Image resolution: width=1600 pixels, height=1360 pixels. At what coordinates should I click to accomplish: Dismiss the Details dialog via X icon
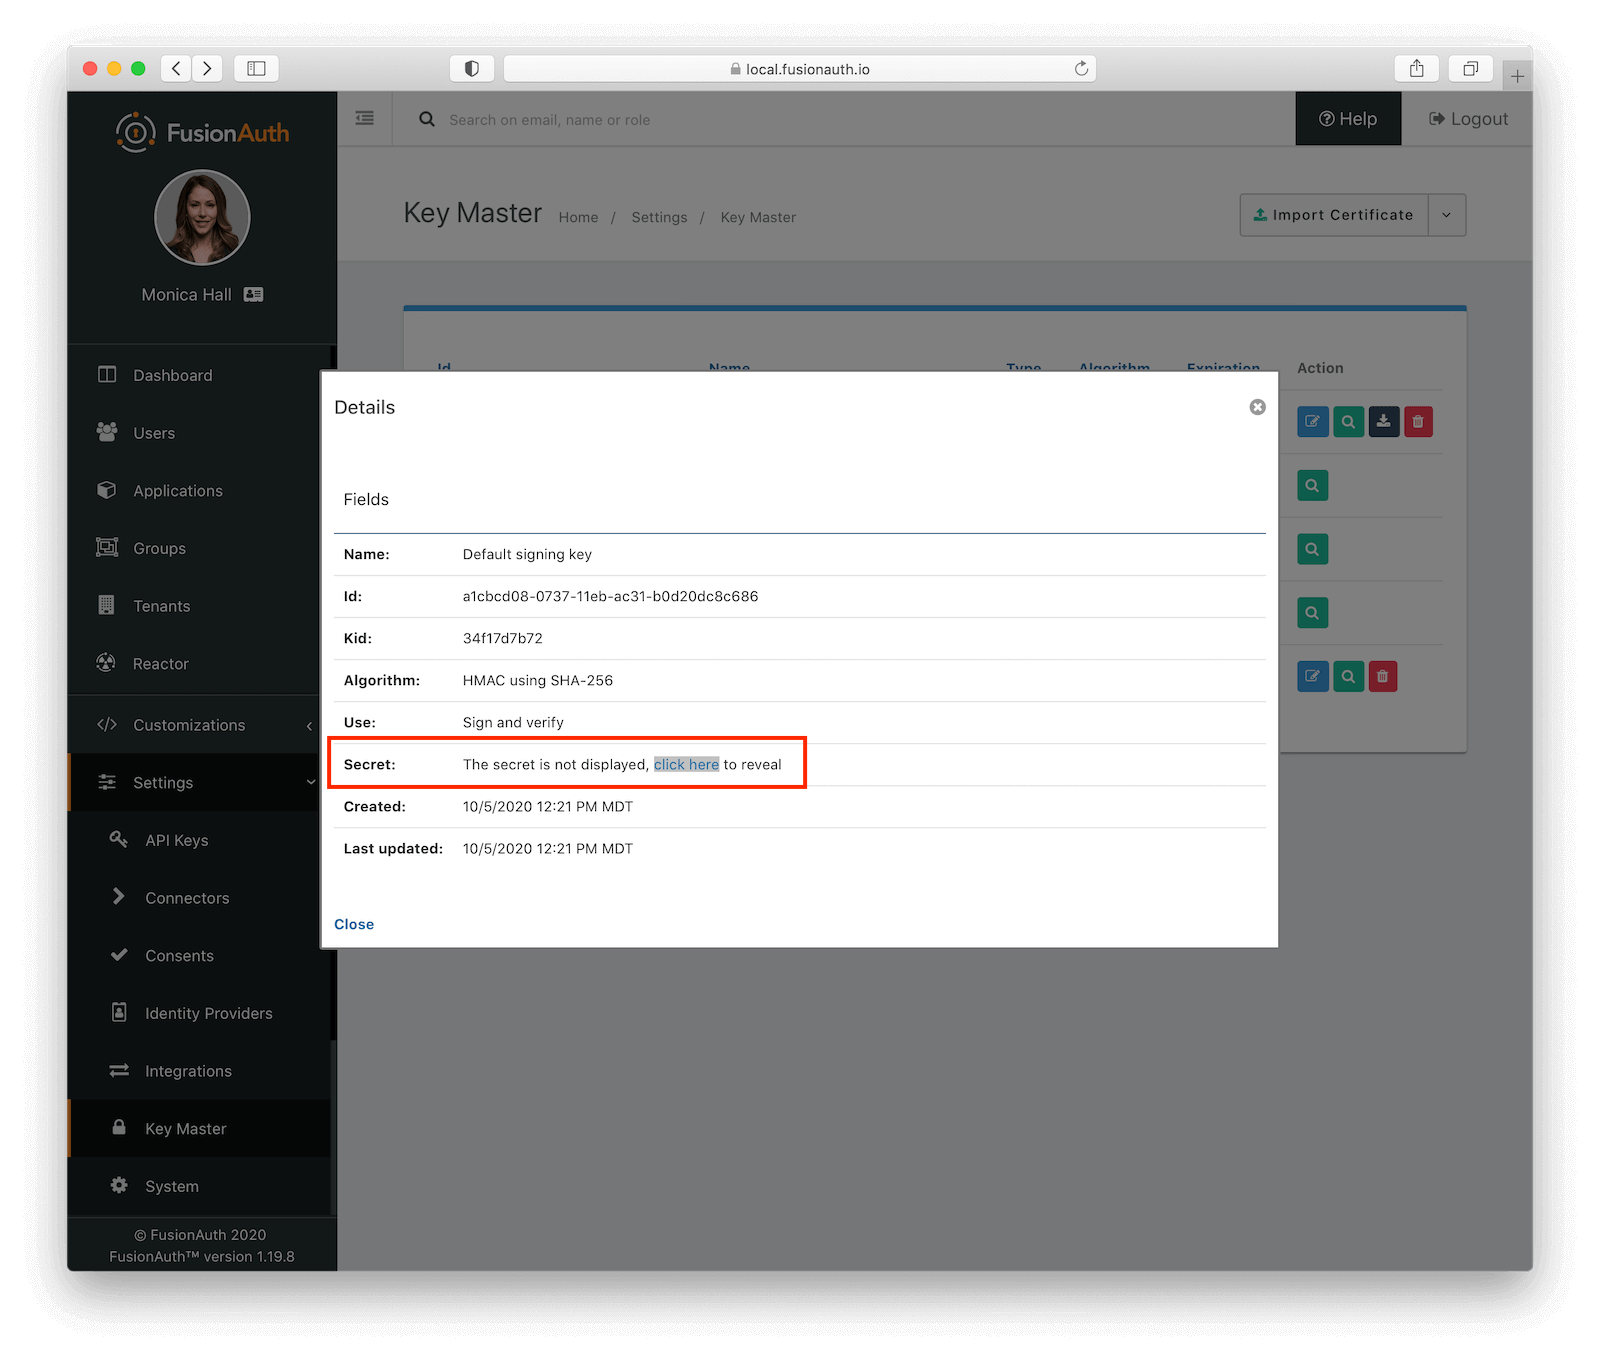1257,407
